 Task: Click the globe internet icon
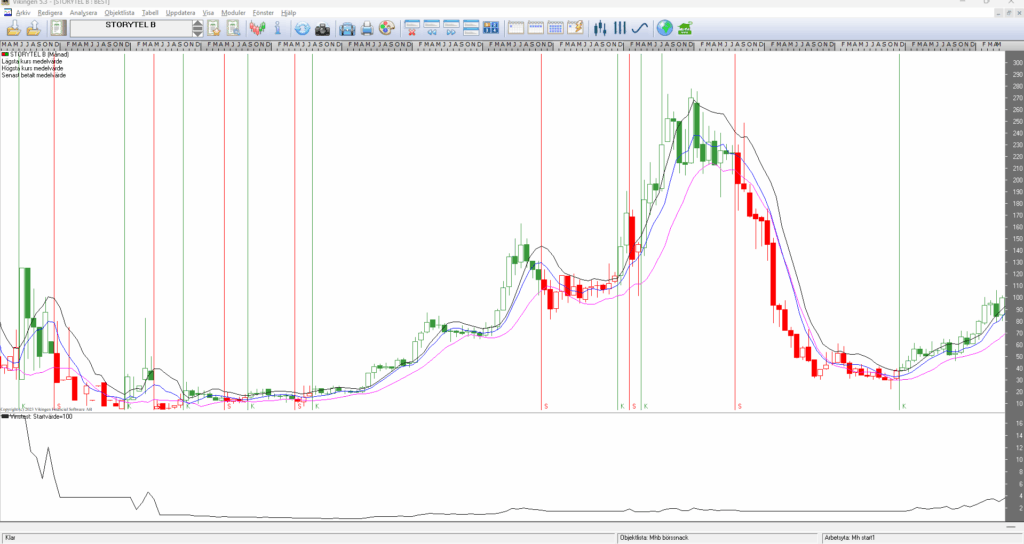665,28
